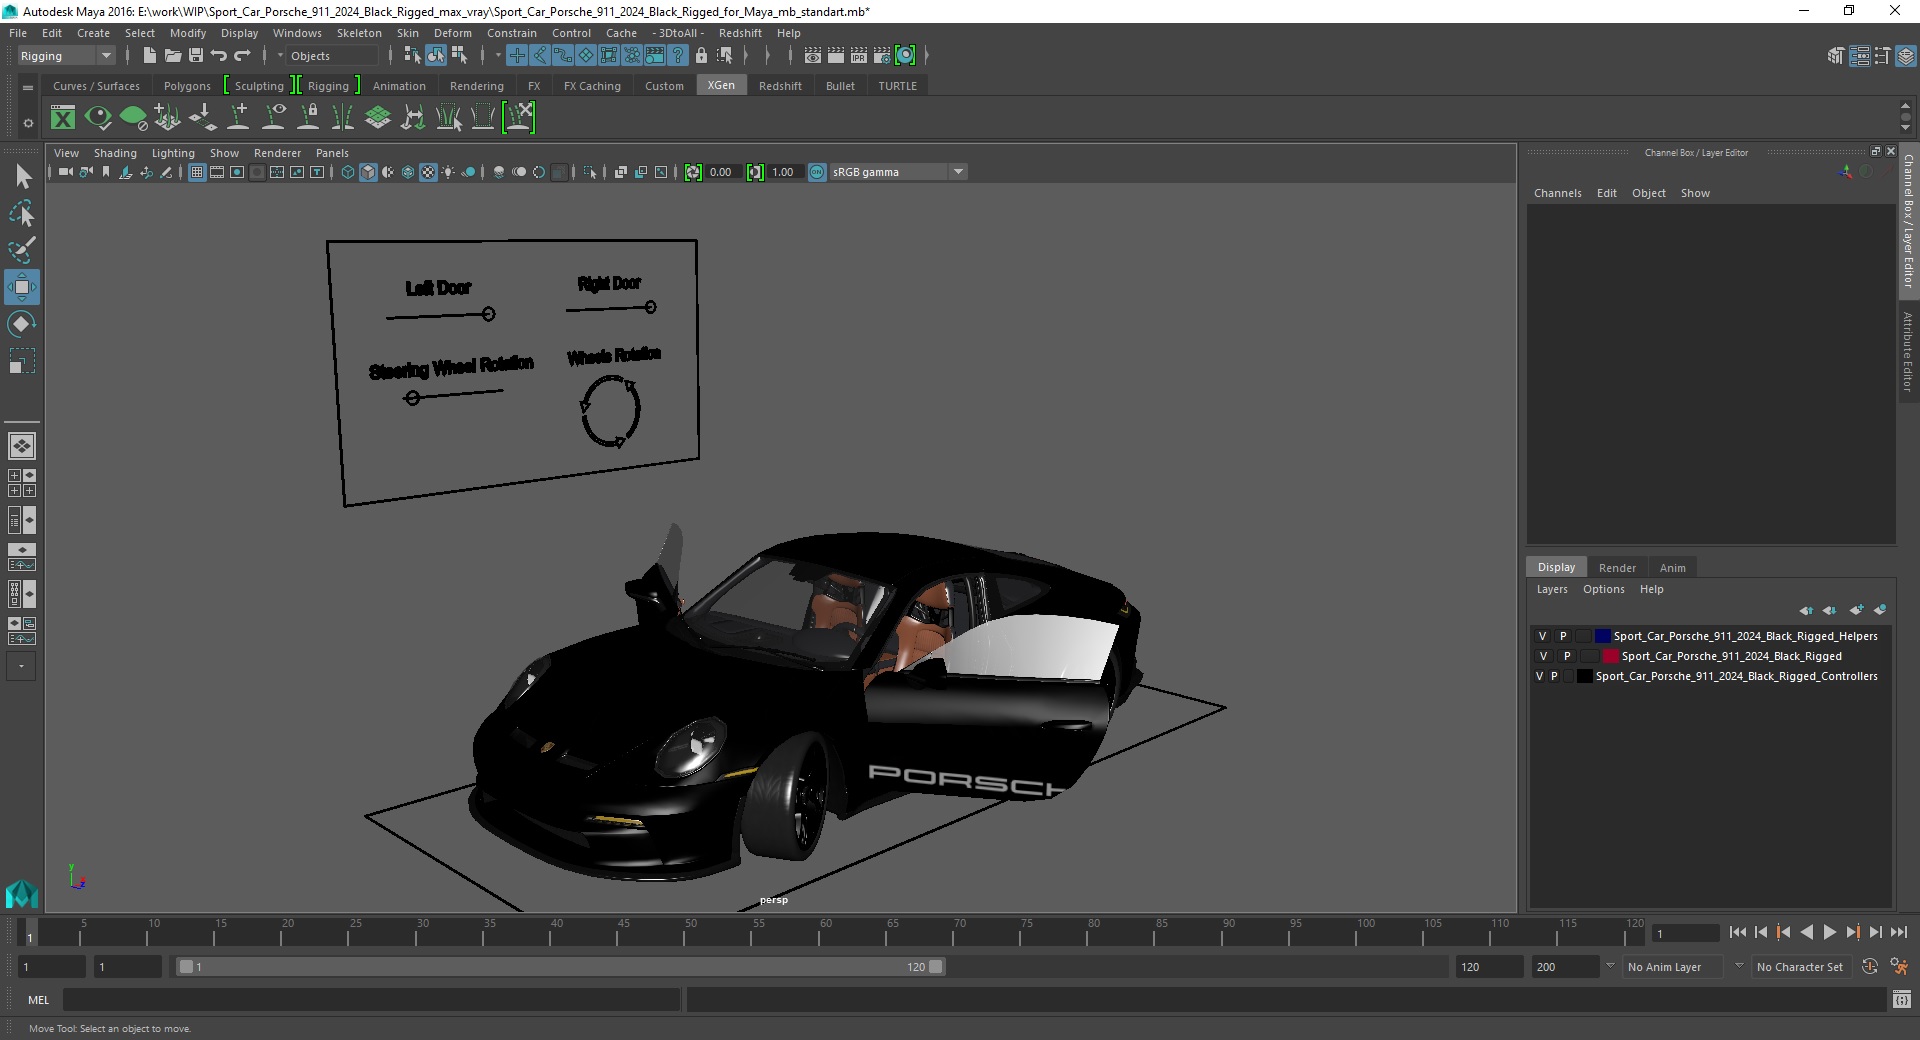
Task: Click the help question mark snap icon
Action: coord(678,56)
